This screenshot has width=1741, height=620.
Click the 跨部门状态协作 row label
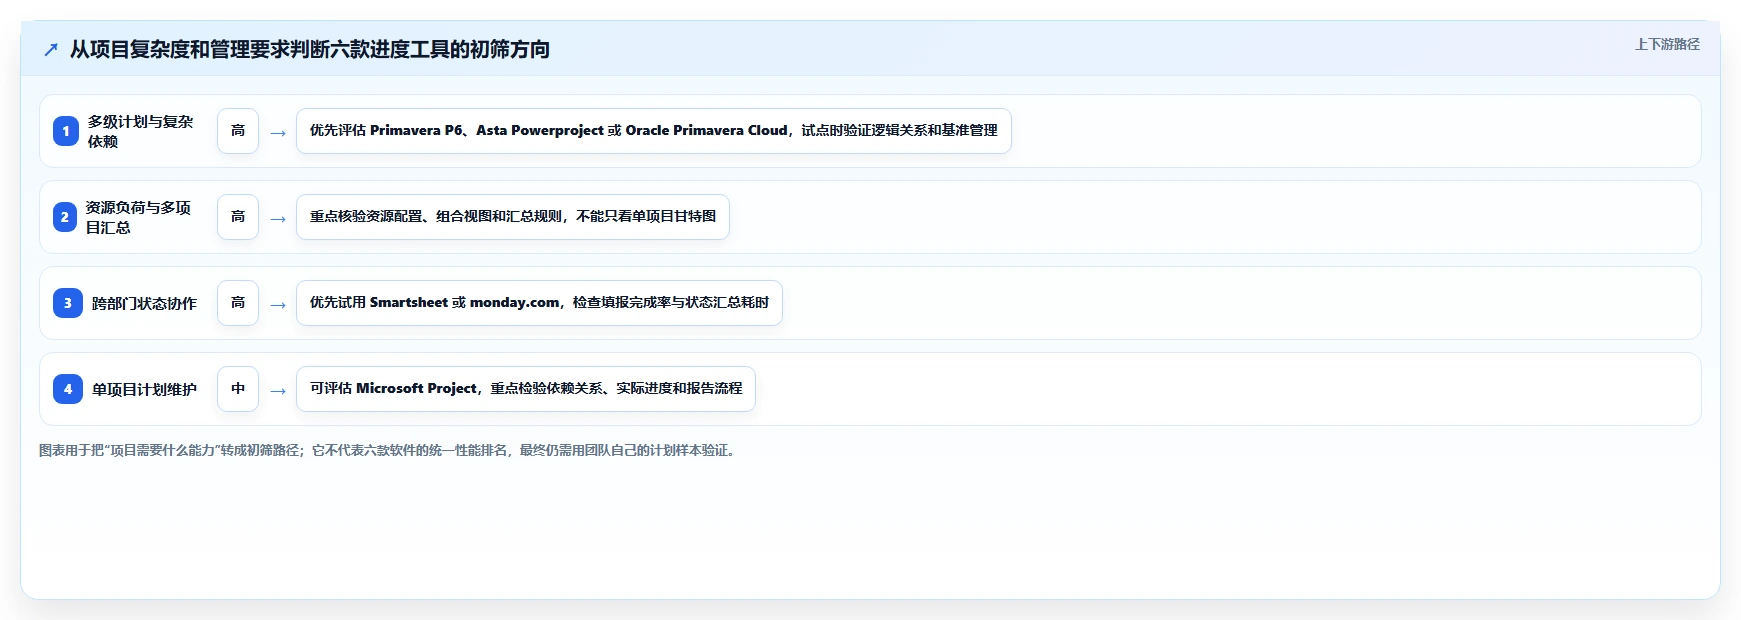144,303
